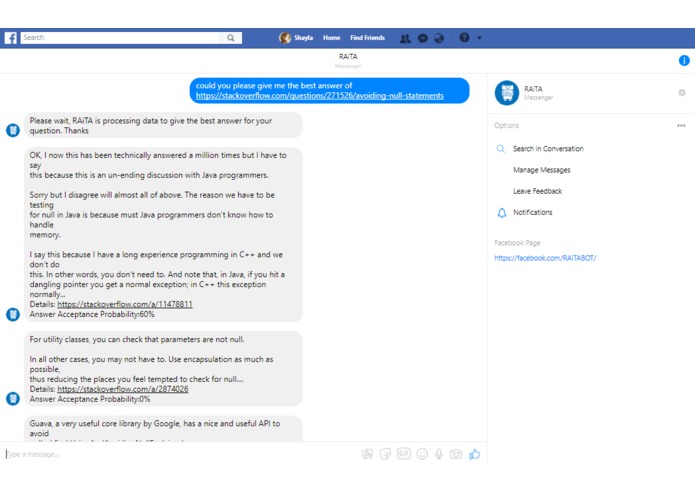The width and height of the screenshot is (695, 494).
Task: Open the GIF picker icon
Action: coord(404,453)
